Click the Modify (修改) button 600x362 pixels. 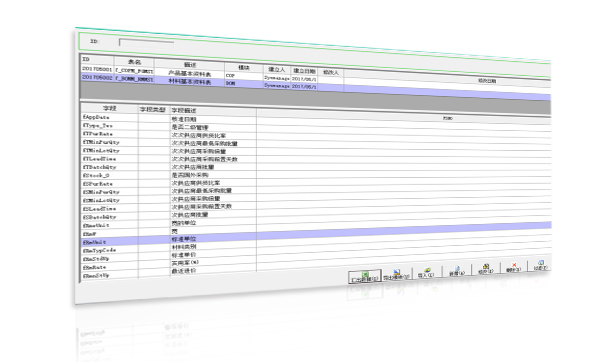click(486, 269)
